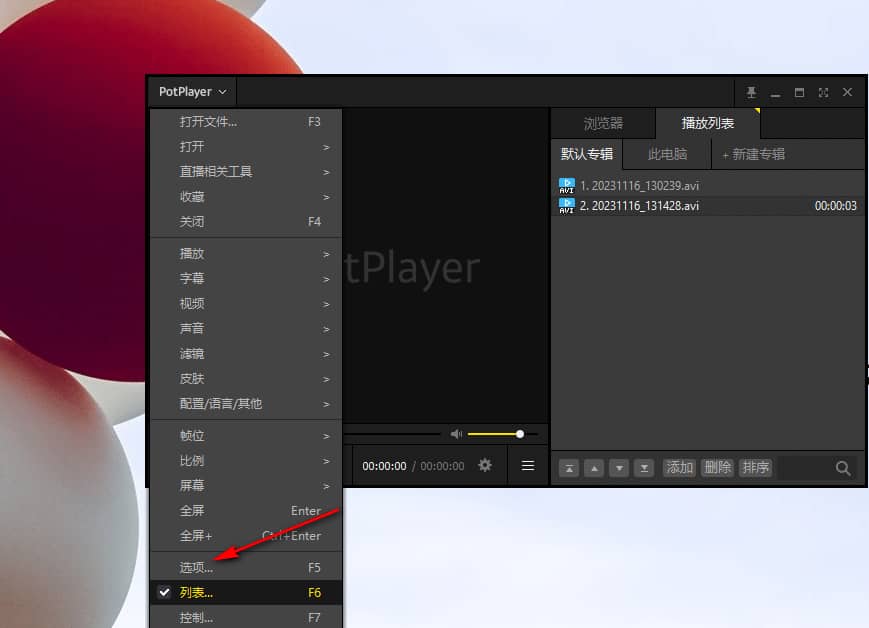Click the current time 00:00:00 display
The height and width of the screenshot is (628, 869).
[384, 466]
